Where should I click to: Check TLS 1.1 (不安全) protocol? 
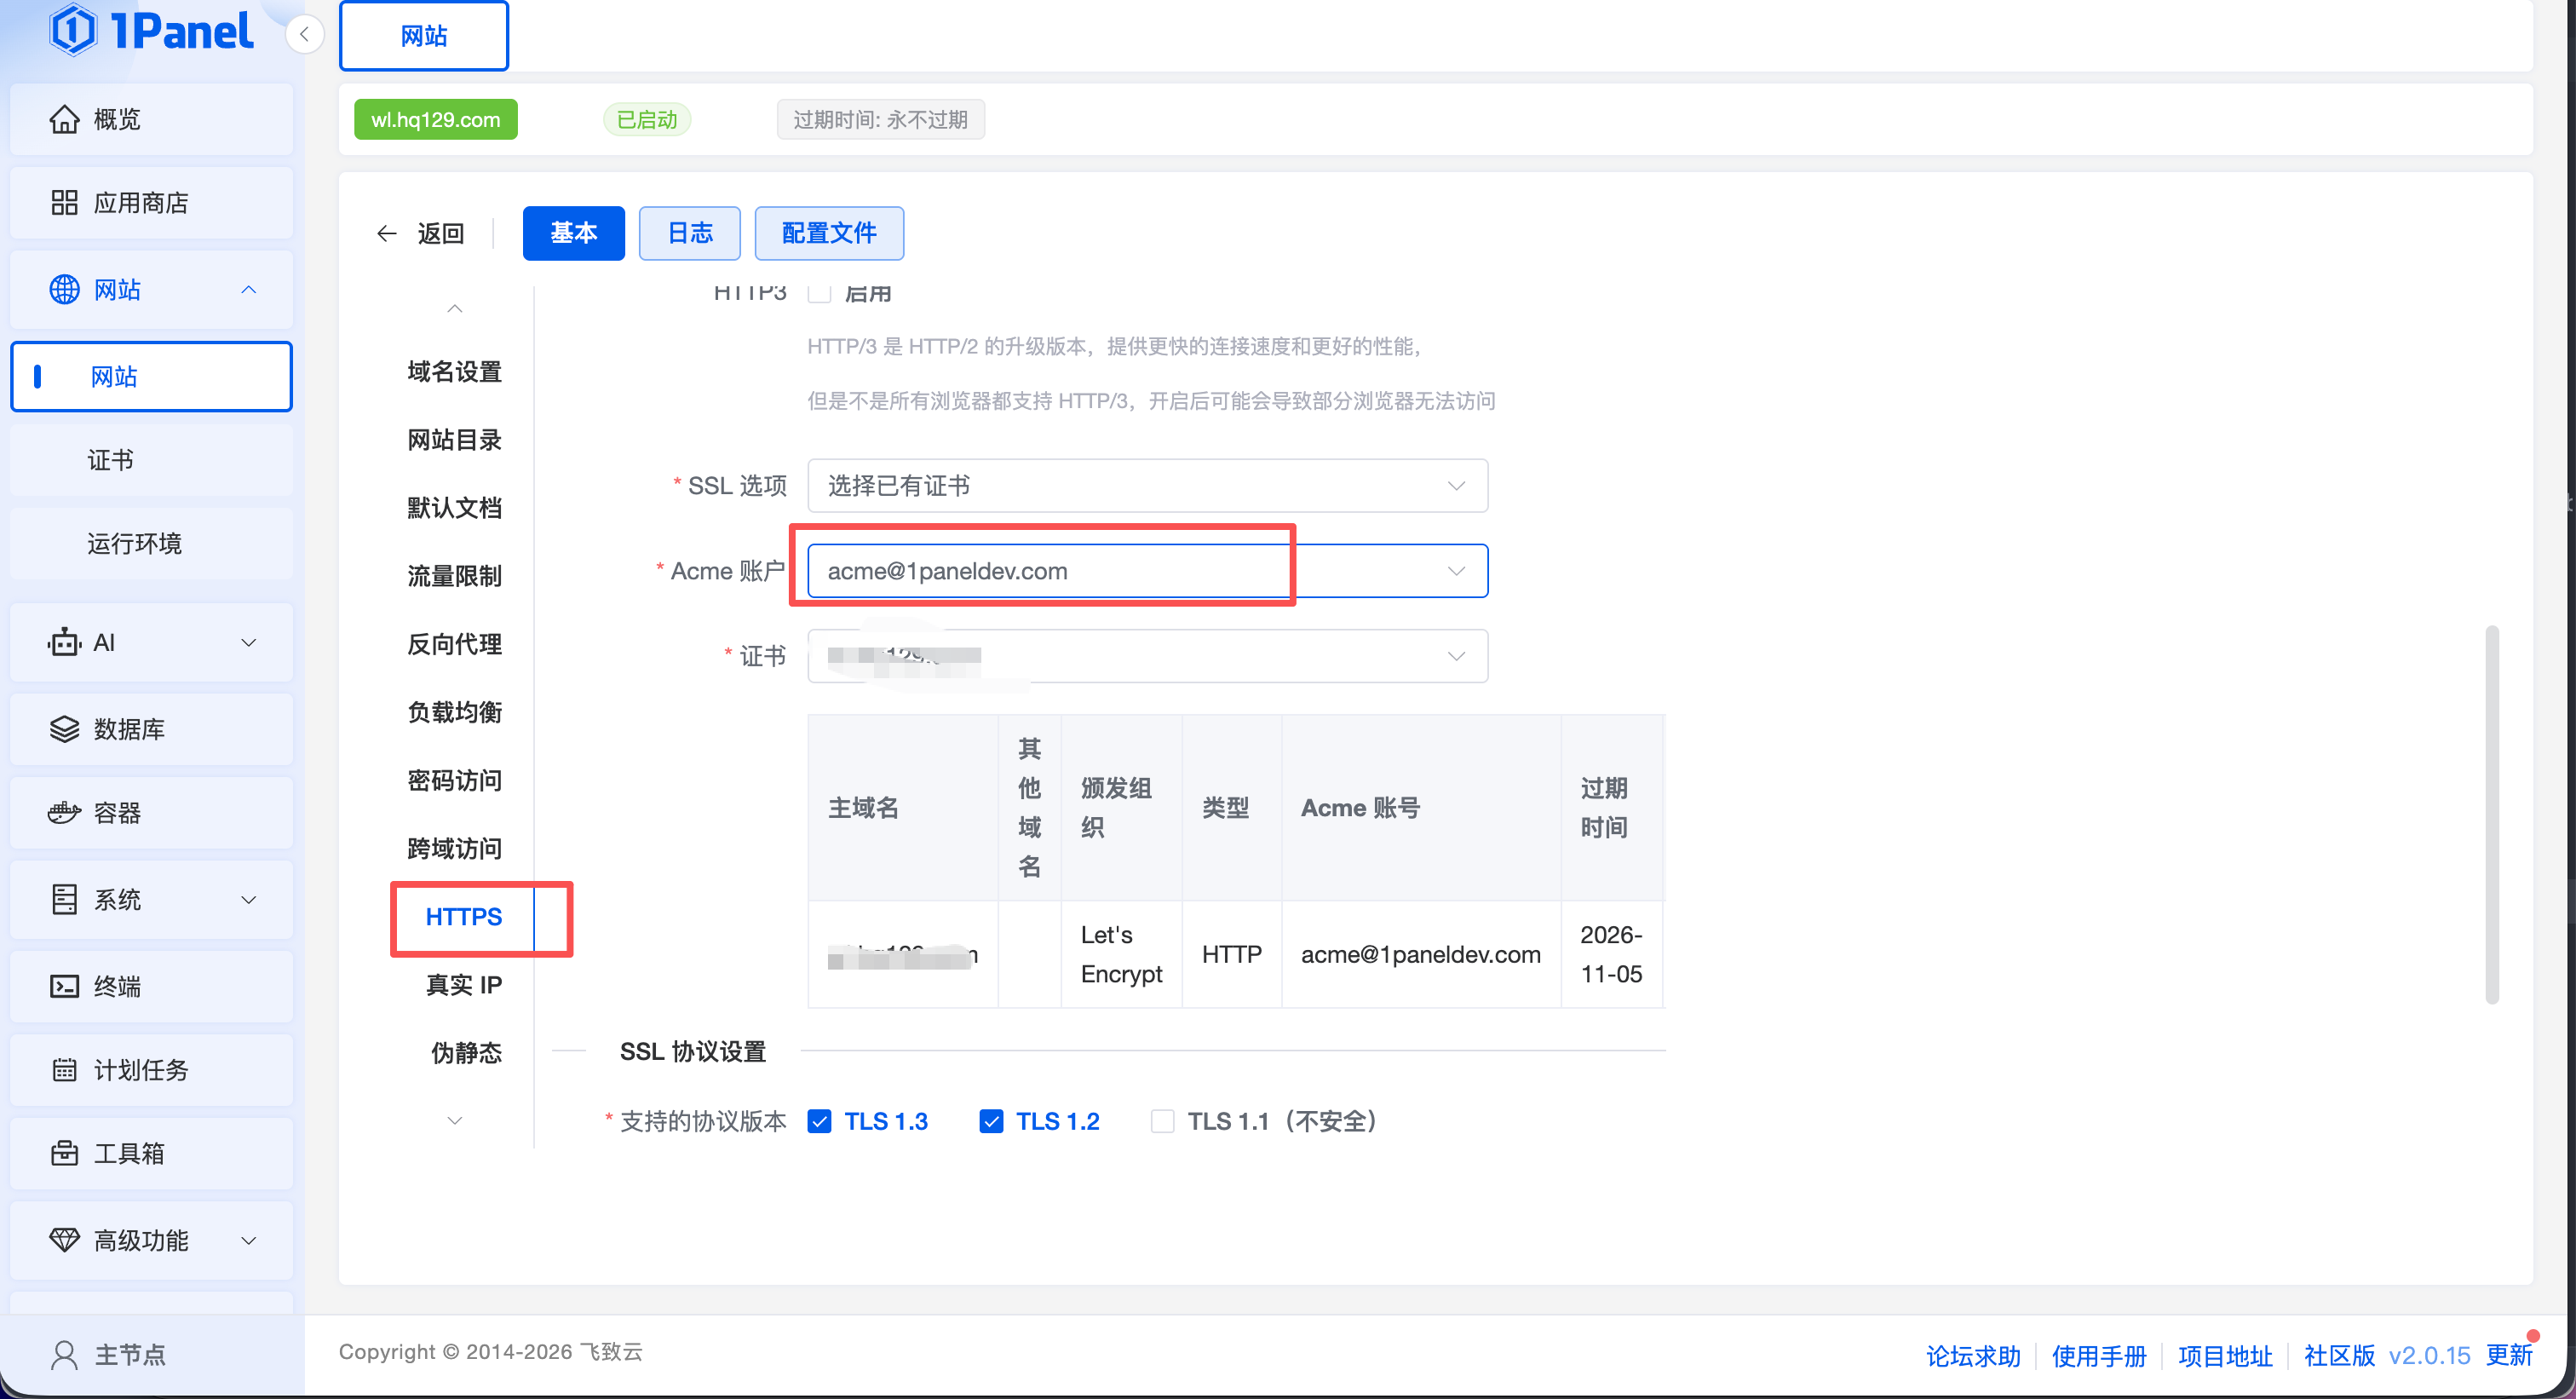[x=1162, y=1121]
